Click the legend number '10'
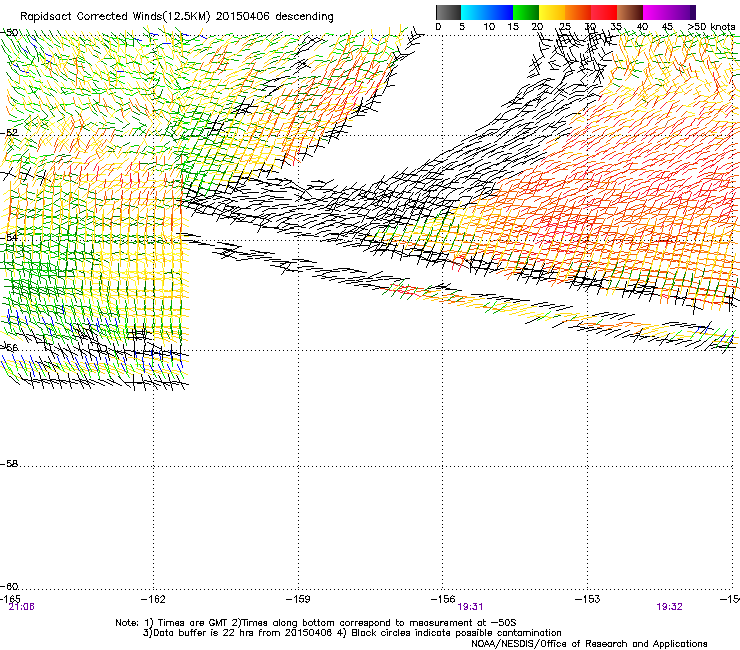 [x=489, y=27]
